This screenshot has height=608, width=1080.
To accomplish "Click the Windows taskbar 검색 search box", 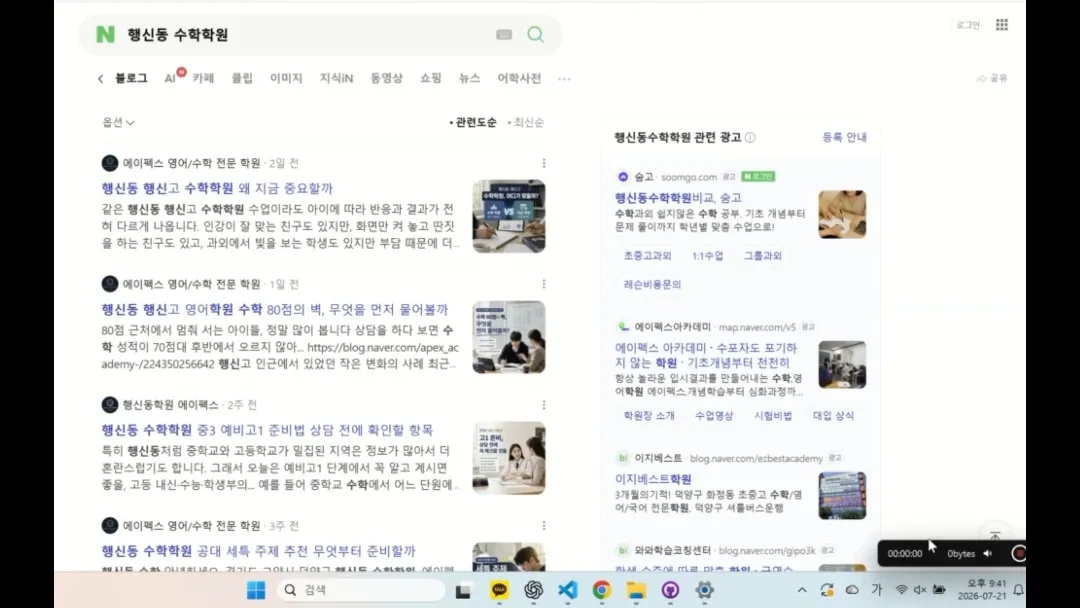I will pos(361,590).
